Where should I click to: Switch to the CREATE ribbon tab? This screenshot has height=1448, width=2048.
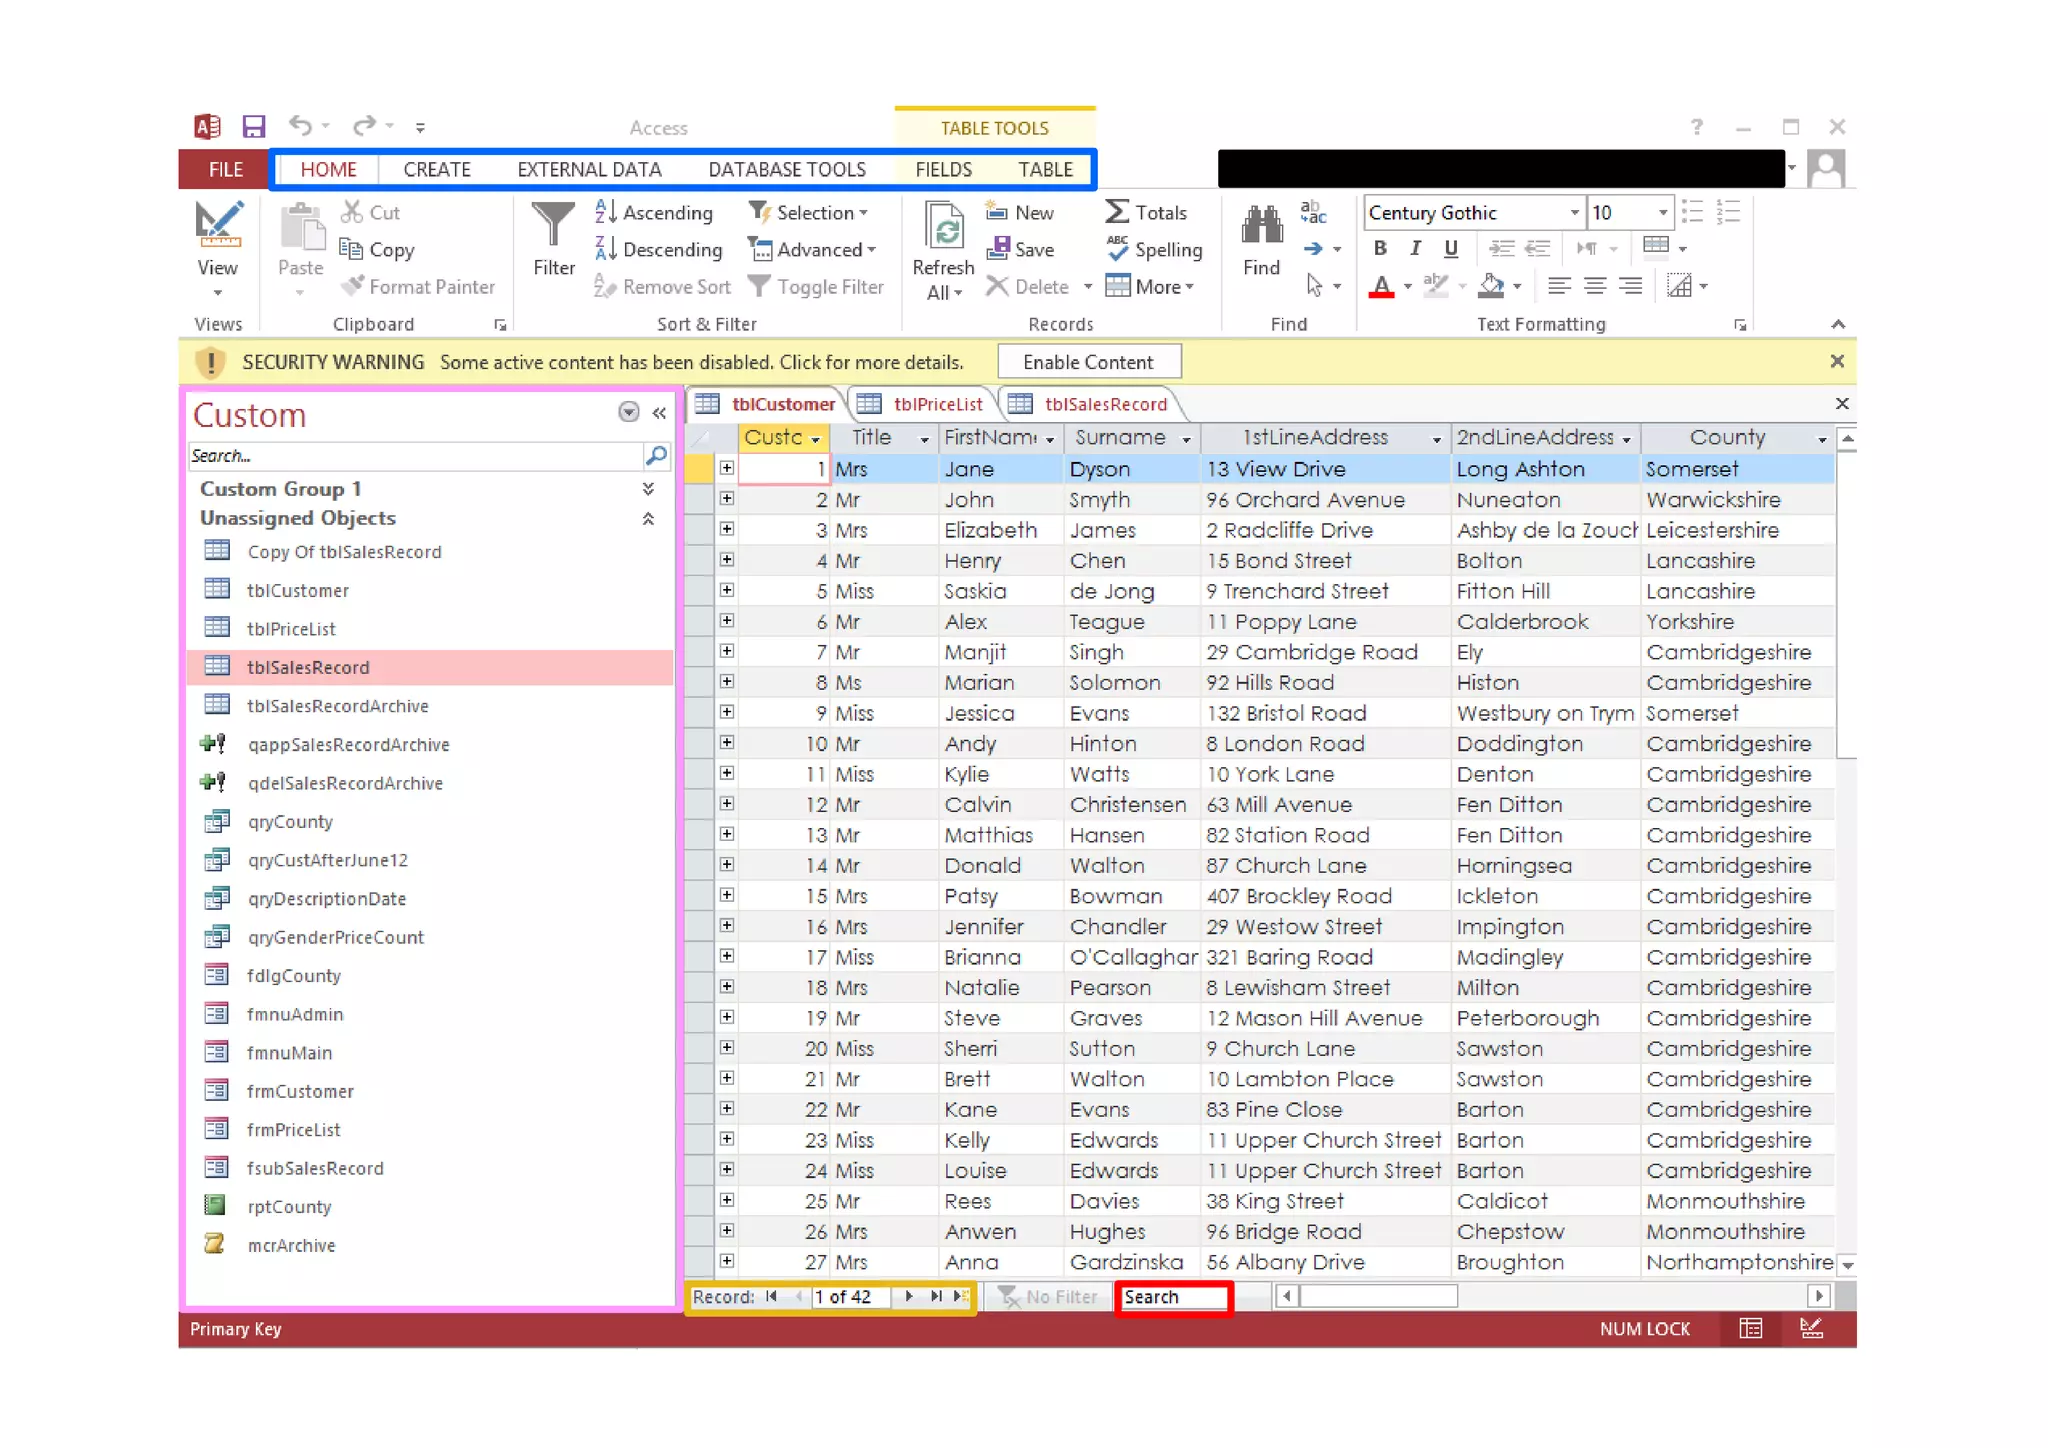pos(436,169)
